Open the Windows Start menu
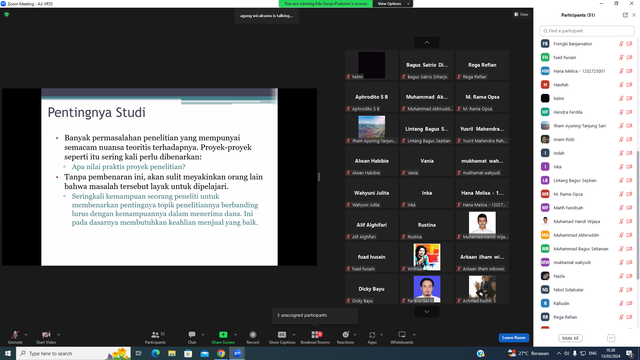 point(8,353)
